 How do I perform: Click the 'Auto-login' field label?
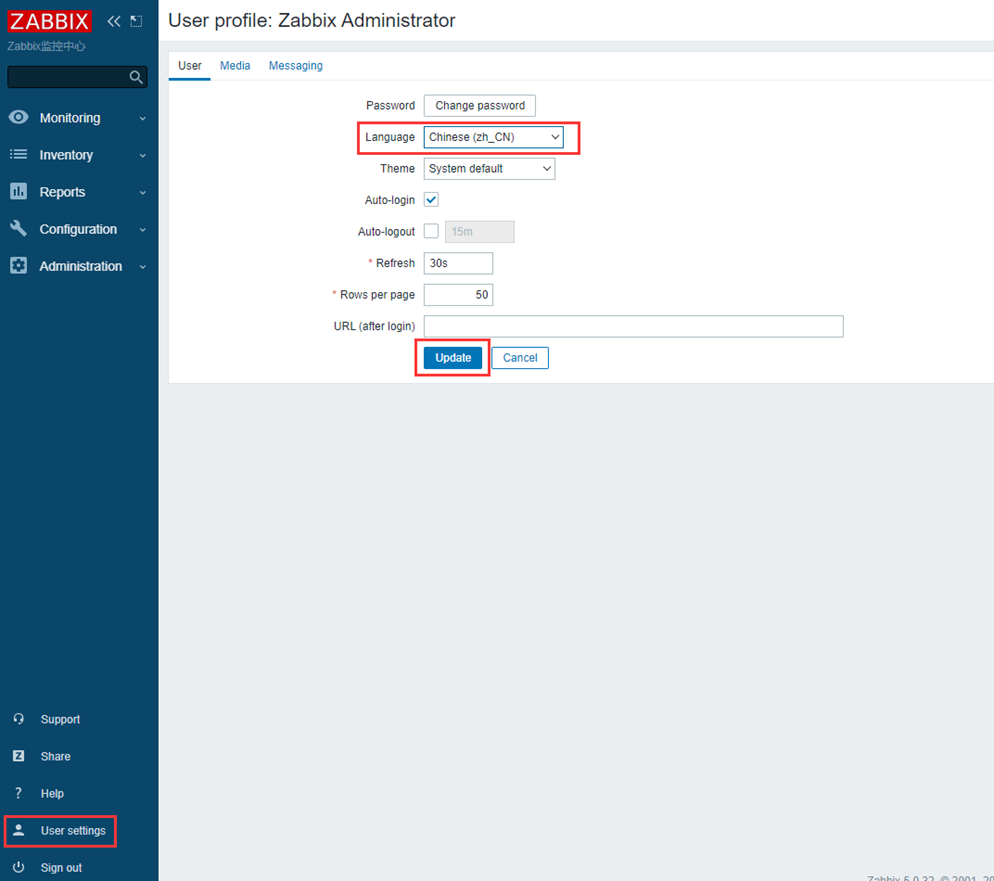390,200
